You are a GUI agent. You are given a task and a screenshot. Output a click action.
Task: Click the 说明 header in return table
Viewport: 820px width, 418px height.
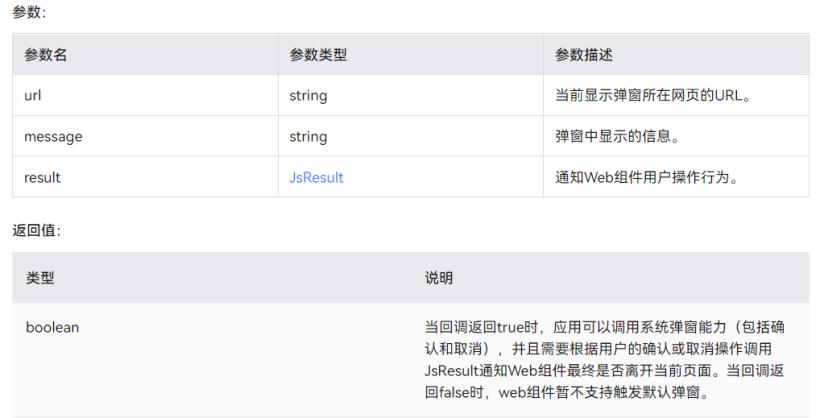[x=439, y=279]
